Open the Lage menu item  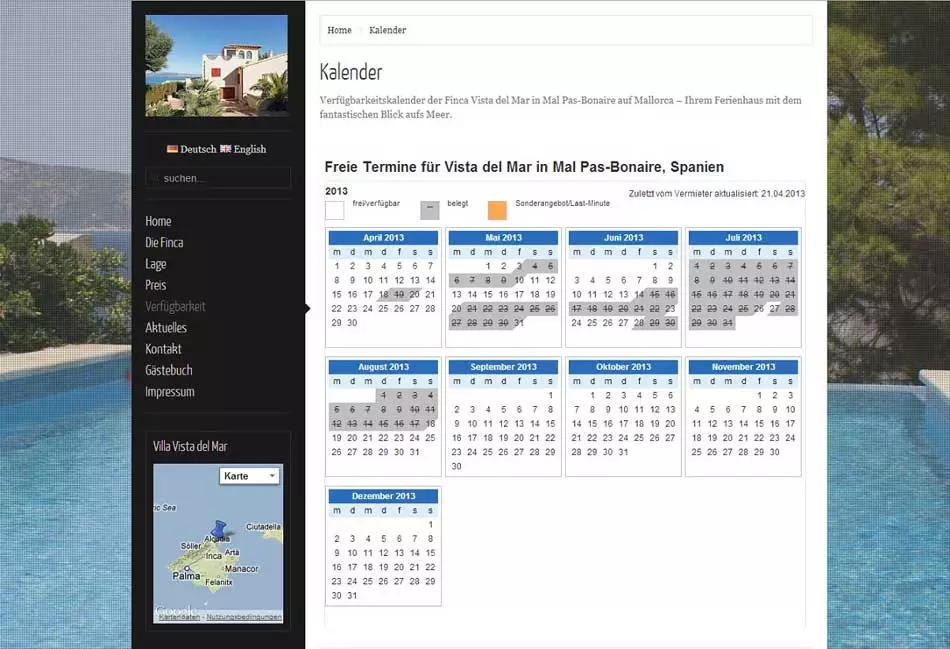(156, 264)
